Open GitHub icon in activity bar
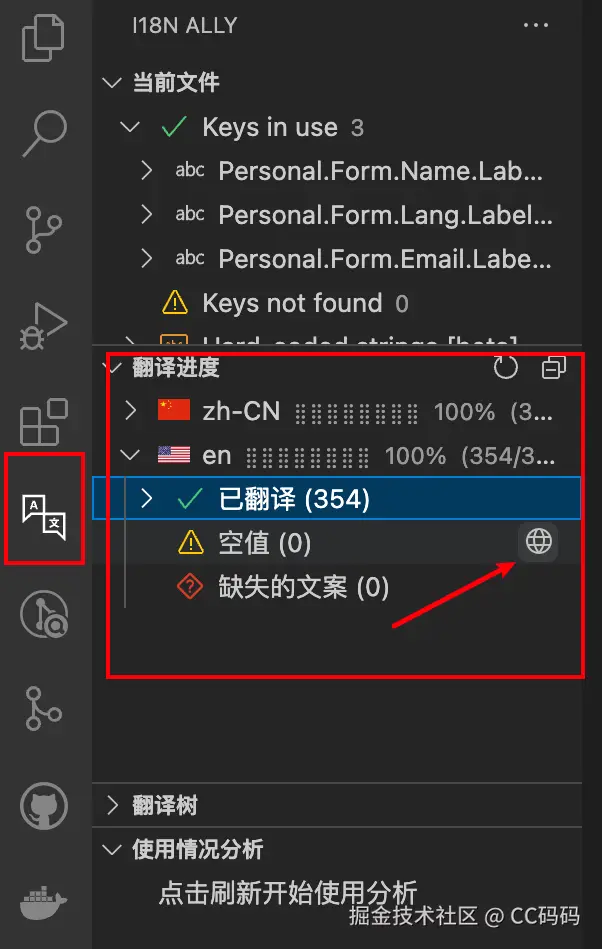Image resolution: width=602 pixels, height=949 pixels. pos(44,806)
